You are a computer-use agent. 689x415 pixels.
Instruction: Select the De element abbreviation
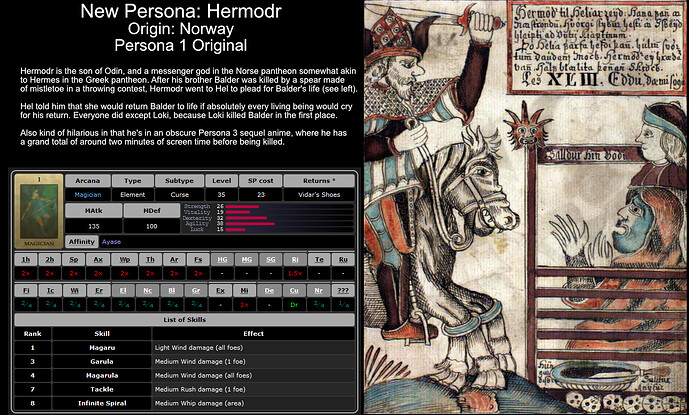pyautogui.click(x=269, y=291)
